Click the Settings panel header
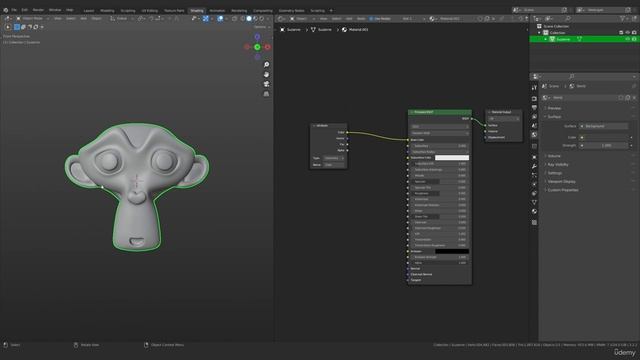The height and width of the screenshot is (360, 640). (555, 173)
